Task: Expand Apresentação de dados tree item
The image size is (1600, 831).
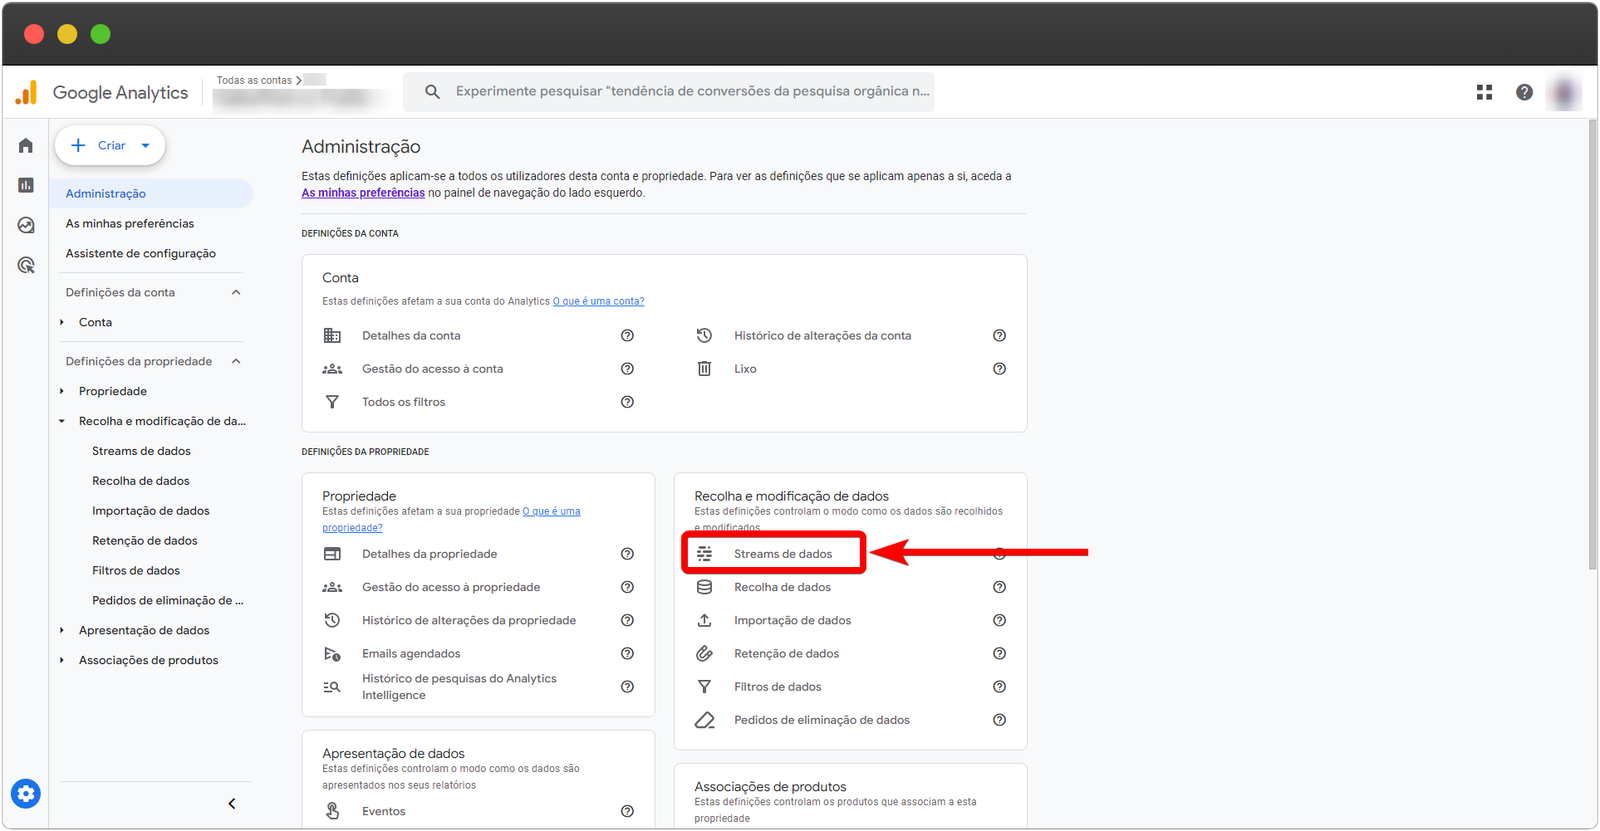Action: click(x=62, y=631)
